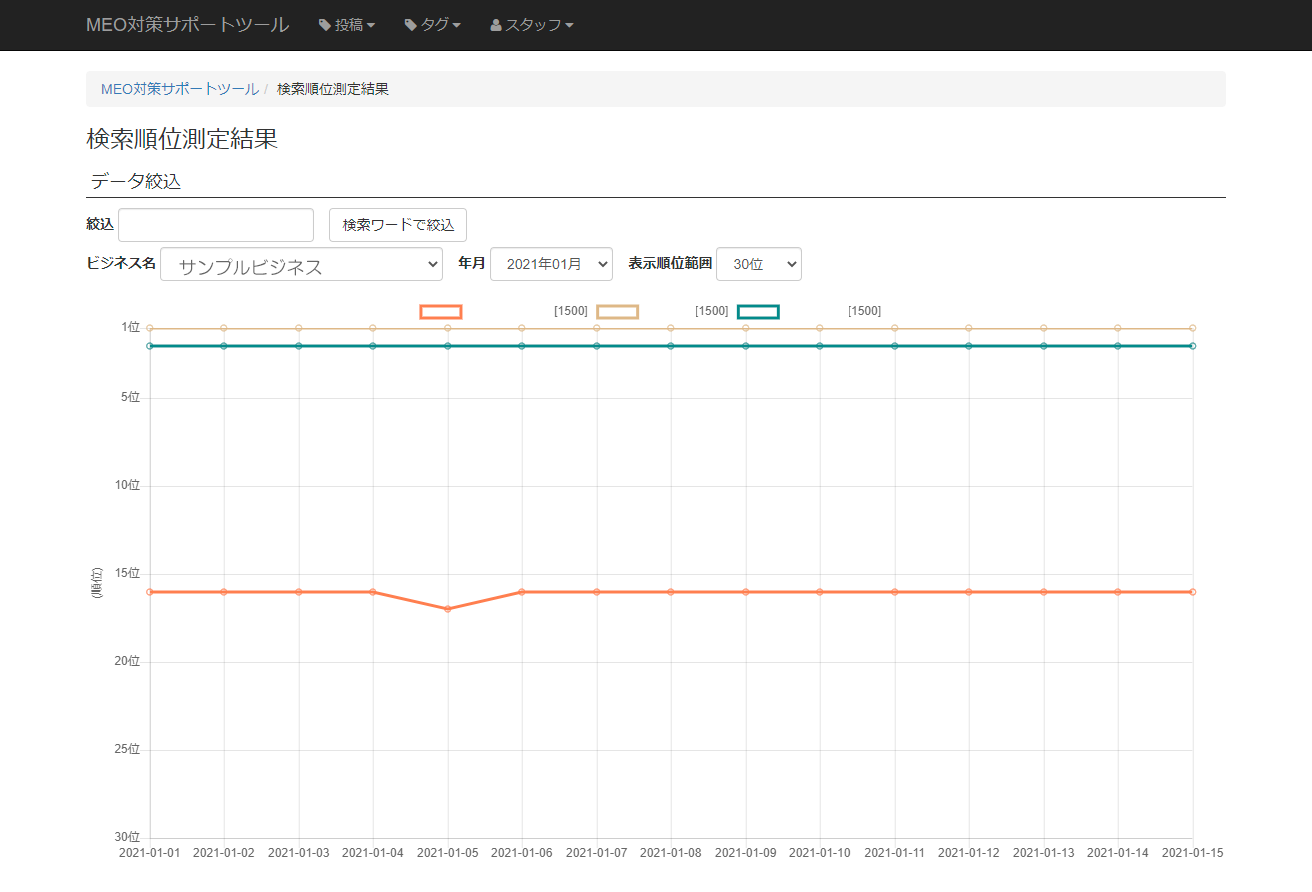Screen dimensions: 1312x892
Task: Open the 投稿 menu in the navbar
Action: [347, 25]
